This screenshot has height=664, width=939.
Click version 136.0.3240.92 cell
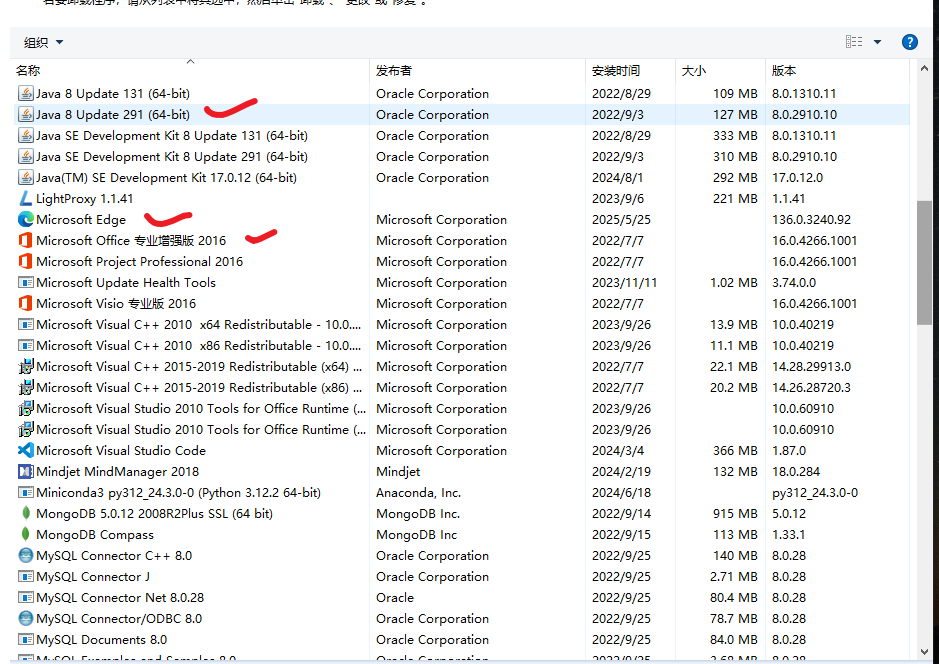pyautogui.click(x=811, y=219)
